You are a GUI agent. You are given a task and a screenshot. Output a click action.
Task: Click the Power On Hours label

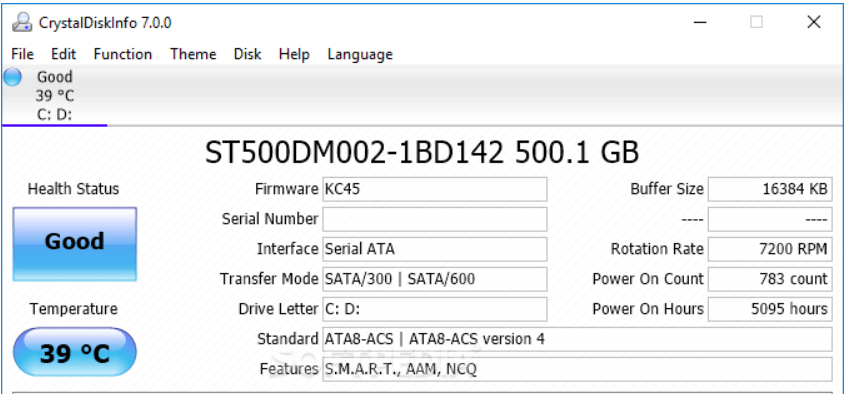click(x=648, y=309)
